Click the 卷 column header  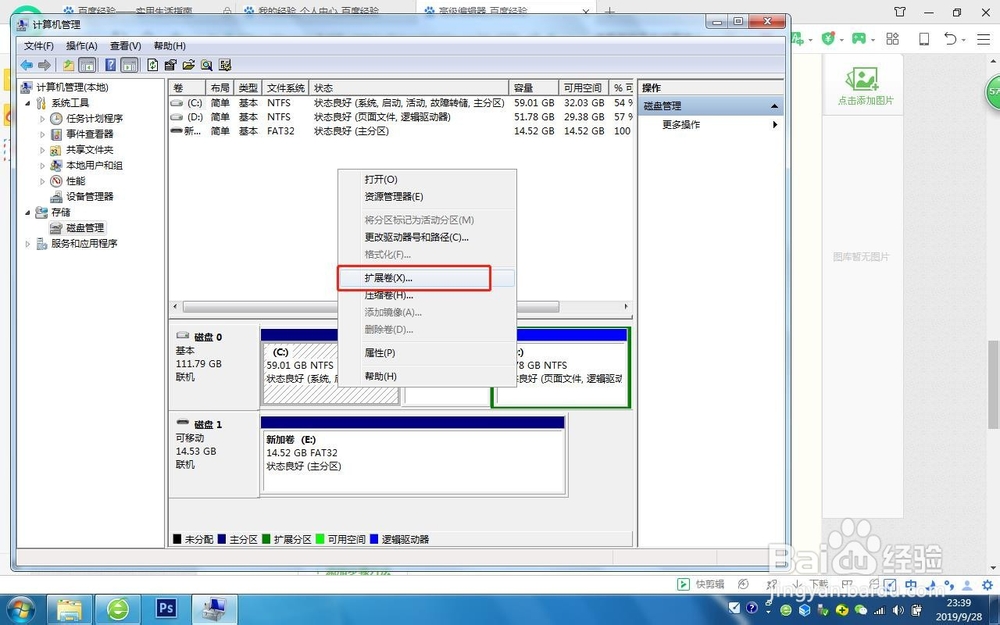pyautogui.click(x=188, y=88)
